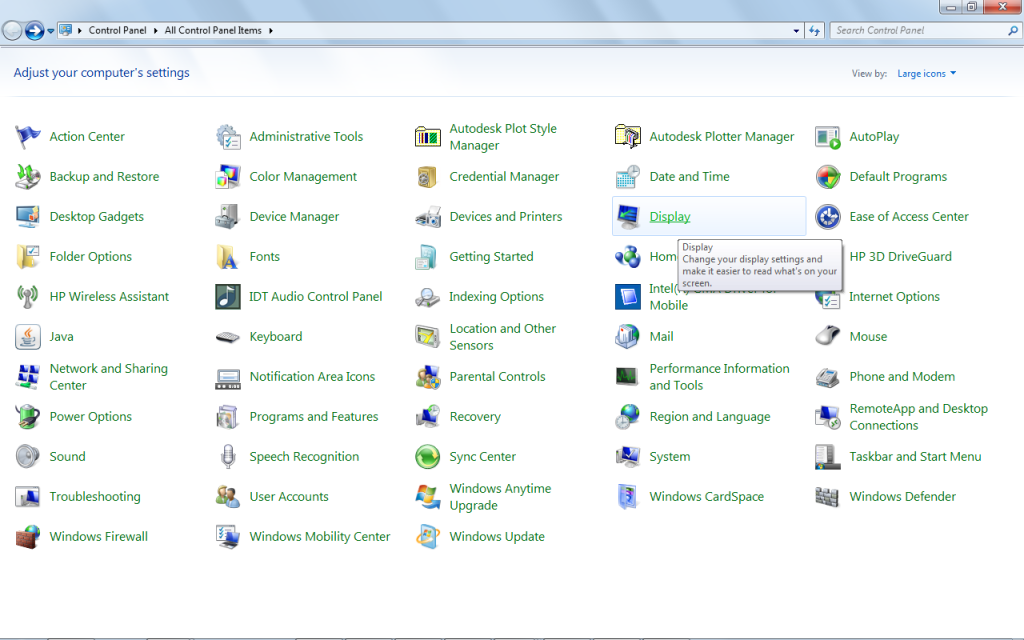Click the Ease of Access Center icon
Screen dimensions: 1024x640
(x=827, y=216)
